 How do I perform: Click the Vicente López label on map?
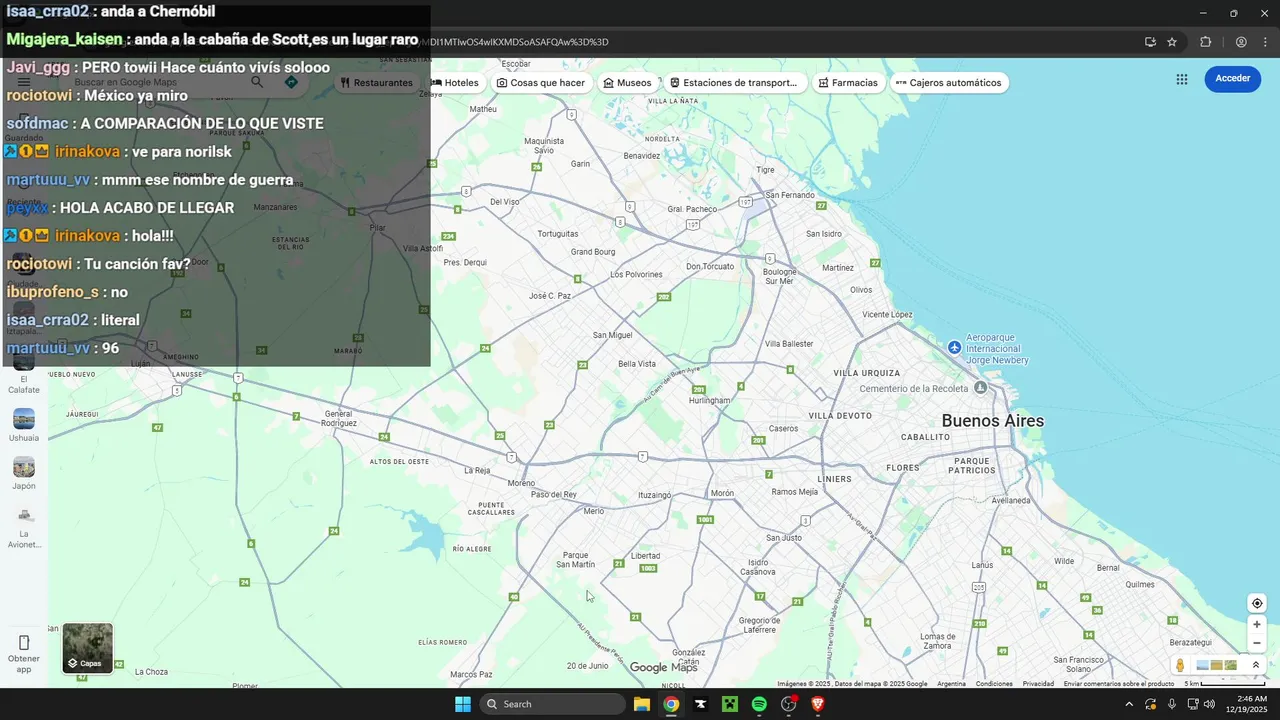[887, 314]
